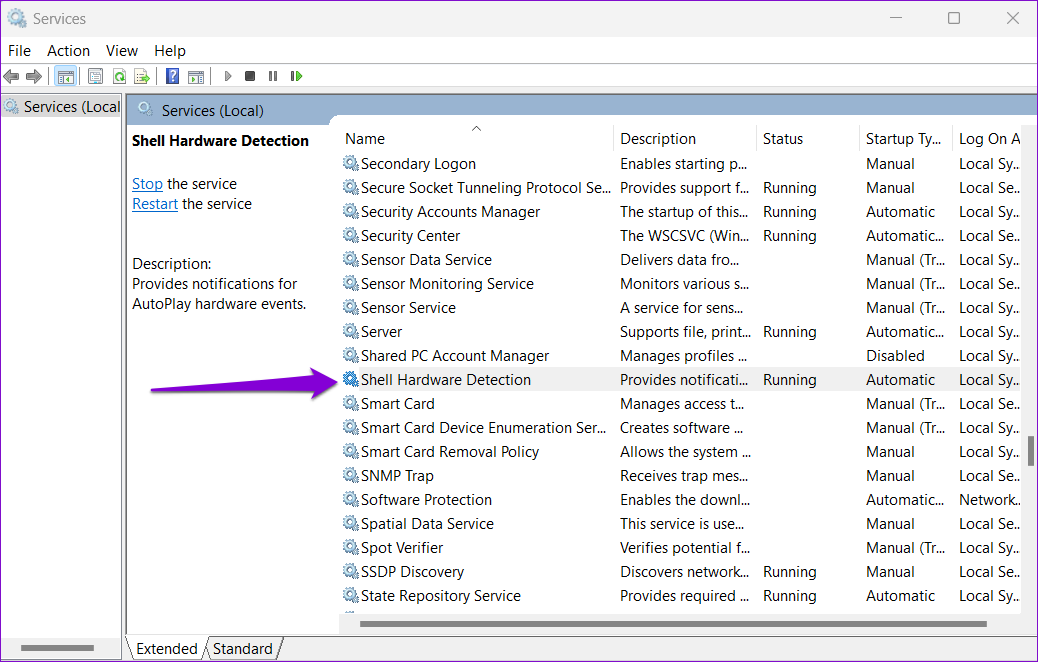Sort by the Status column header

[x=808, y=138]
